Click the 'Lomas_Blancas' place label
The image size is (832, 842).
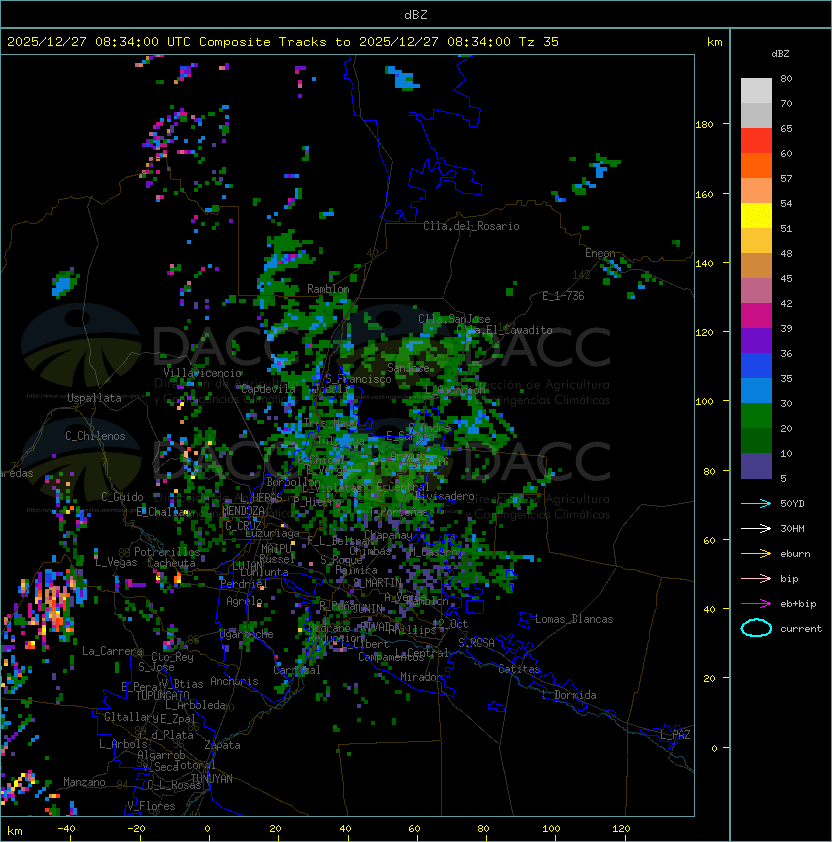point(574,619)
